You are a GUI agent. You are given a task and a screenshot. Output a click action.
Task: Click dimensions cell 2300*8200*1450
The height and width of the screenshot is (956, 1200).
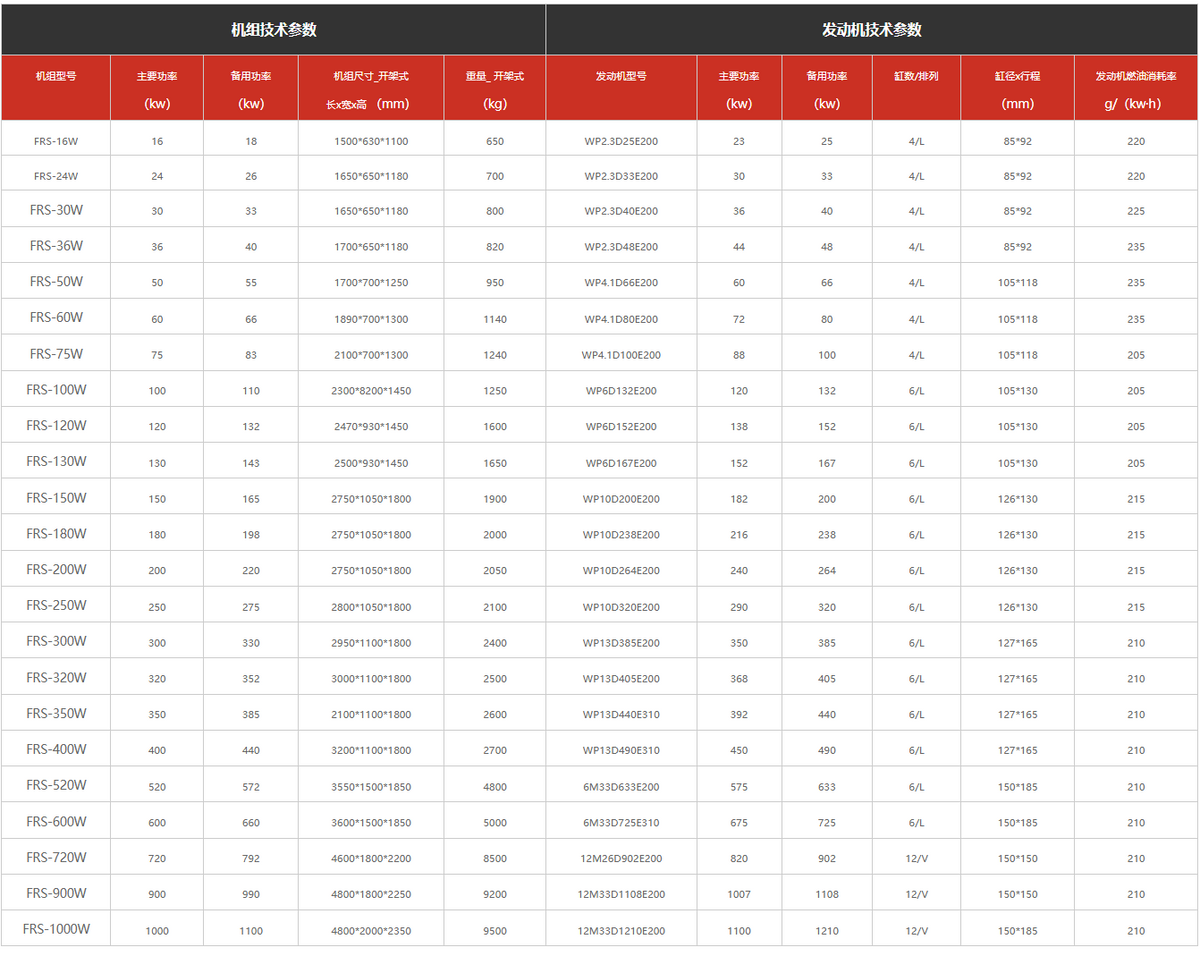click(x=371, y=391)
